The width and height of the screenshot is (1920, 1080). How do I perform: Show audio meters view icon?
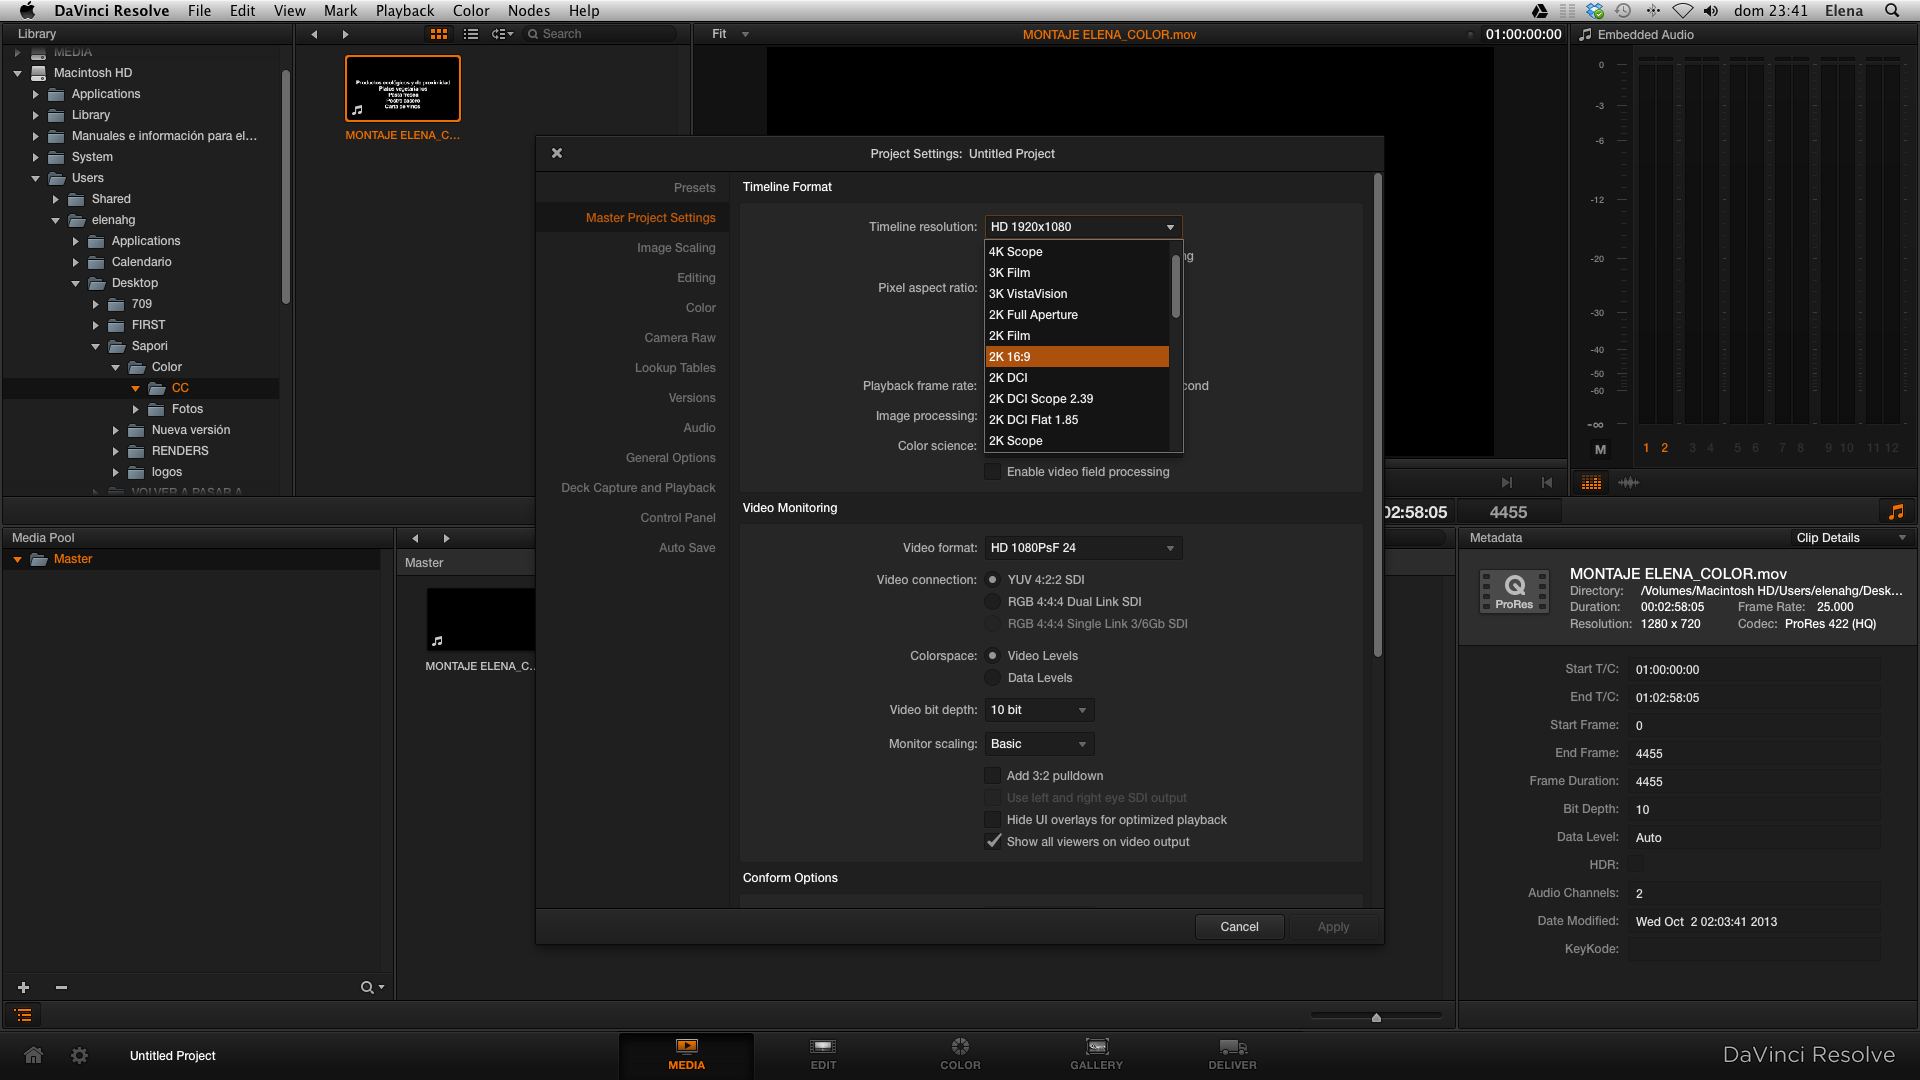click(1592, 483)
